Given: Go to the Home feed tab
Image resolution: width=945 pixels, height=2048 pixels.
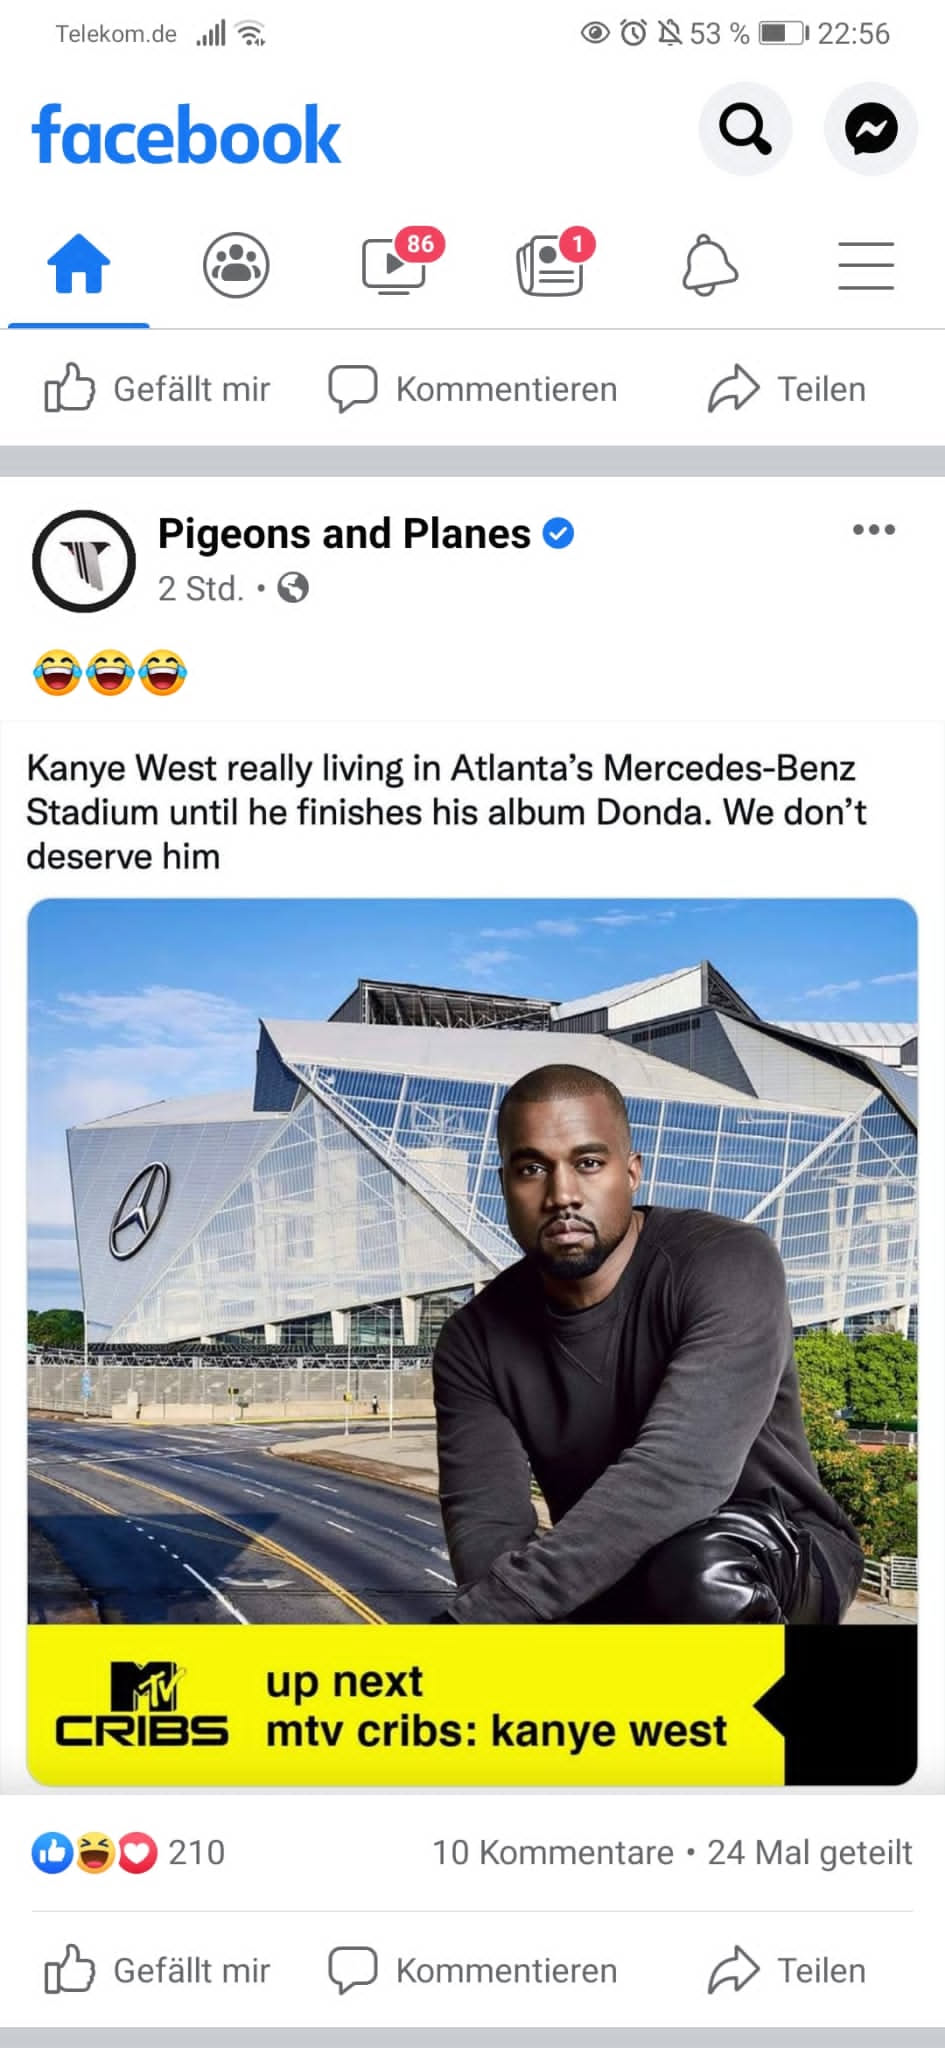Looking at the screenshot, I should pyautogui.click(x=79, y=265).
